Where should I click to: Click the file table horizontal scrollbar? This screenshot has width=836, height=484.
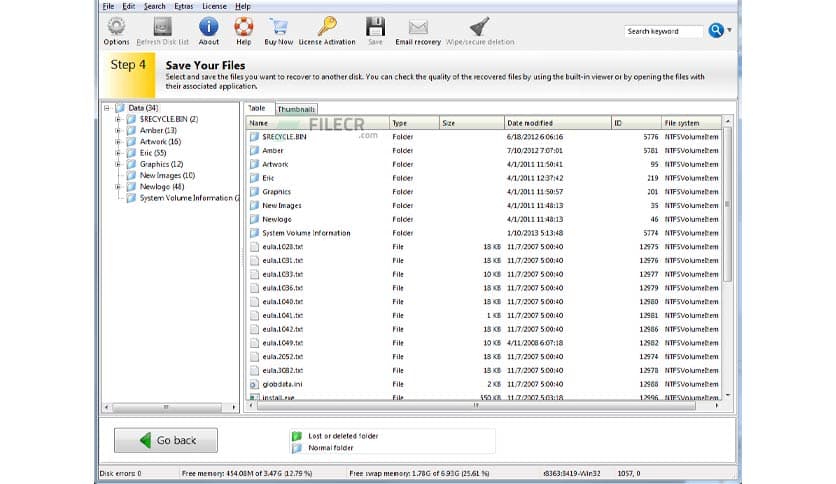476,406
